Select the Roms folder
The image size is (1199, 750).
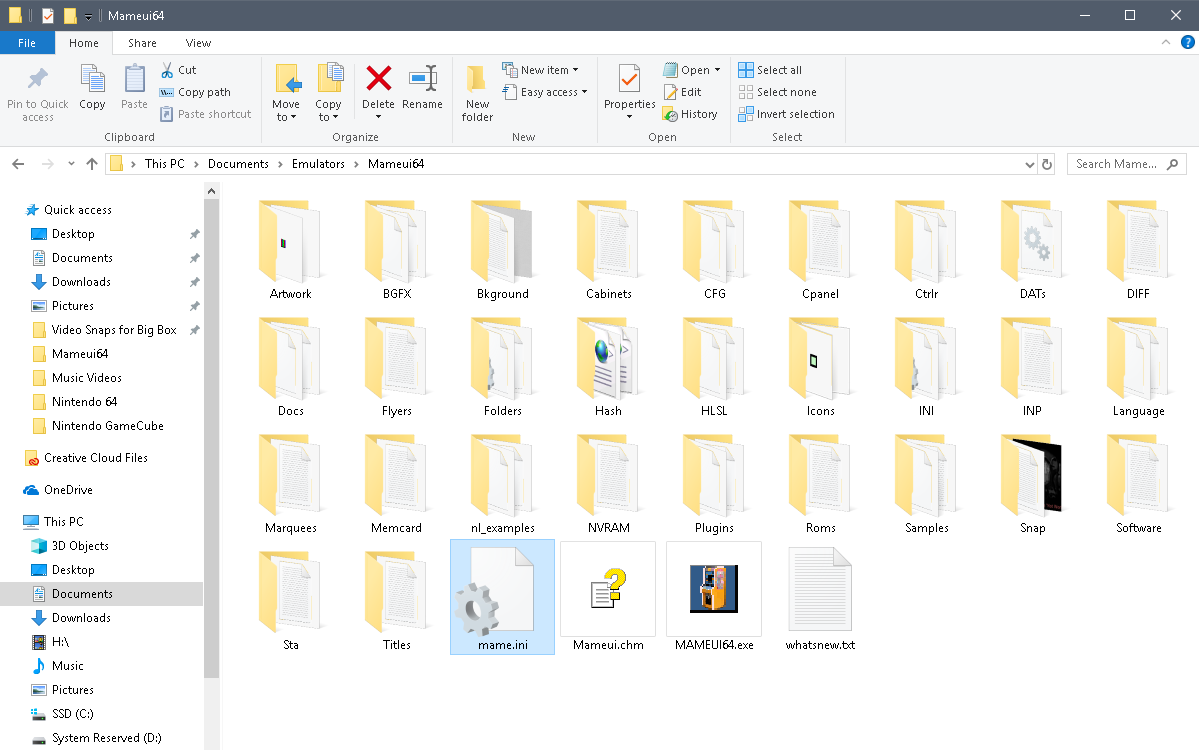(820, 484)
